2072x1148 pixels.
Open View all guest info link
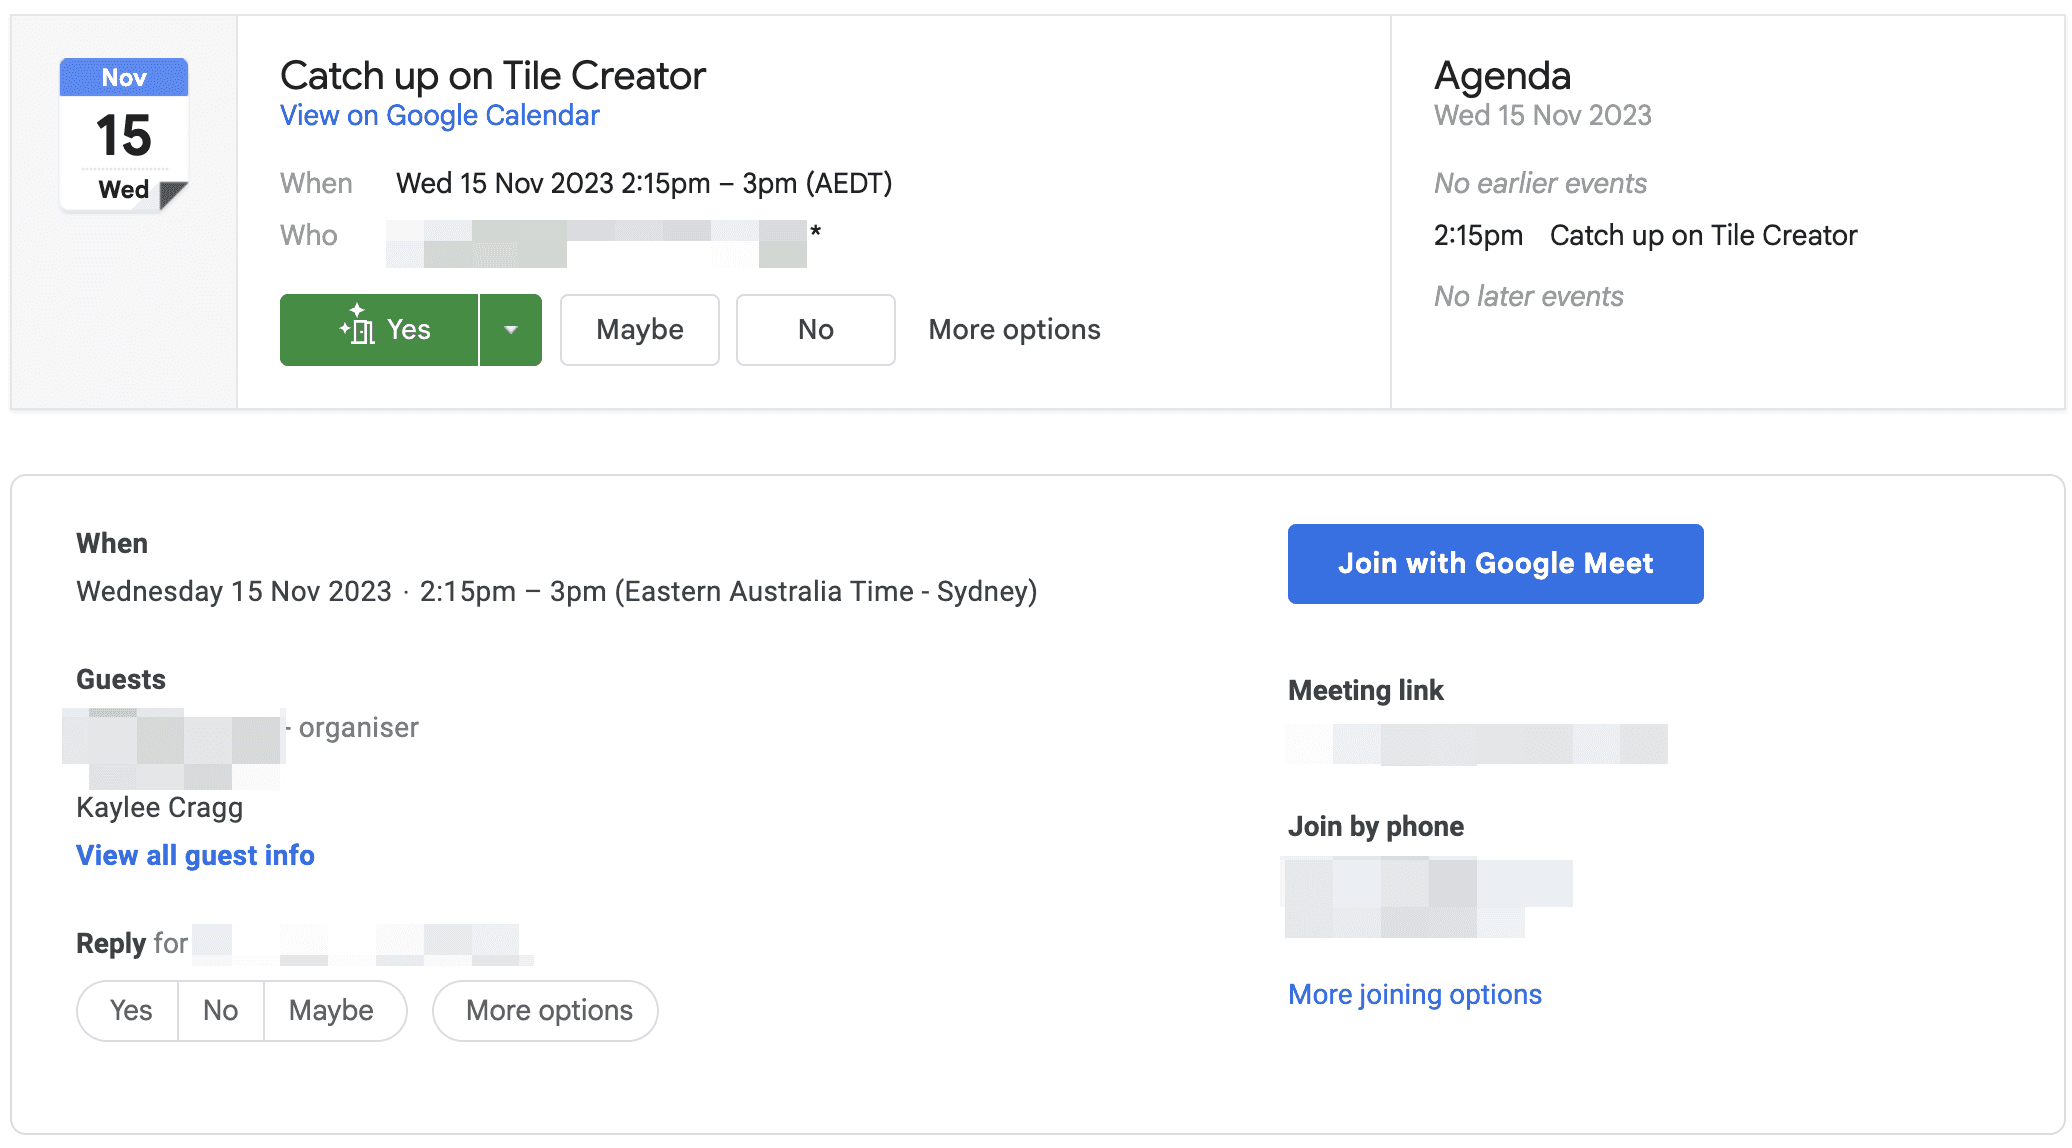[195, 856]
